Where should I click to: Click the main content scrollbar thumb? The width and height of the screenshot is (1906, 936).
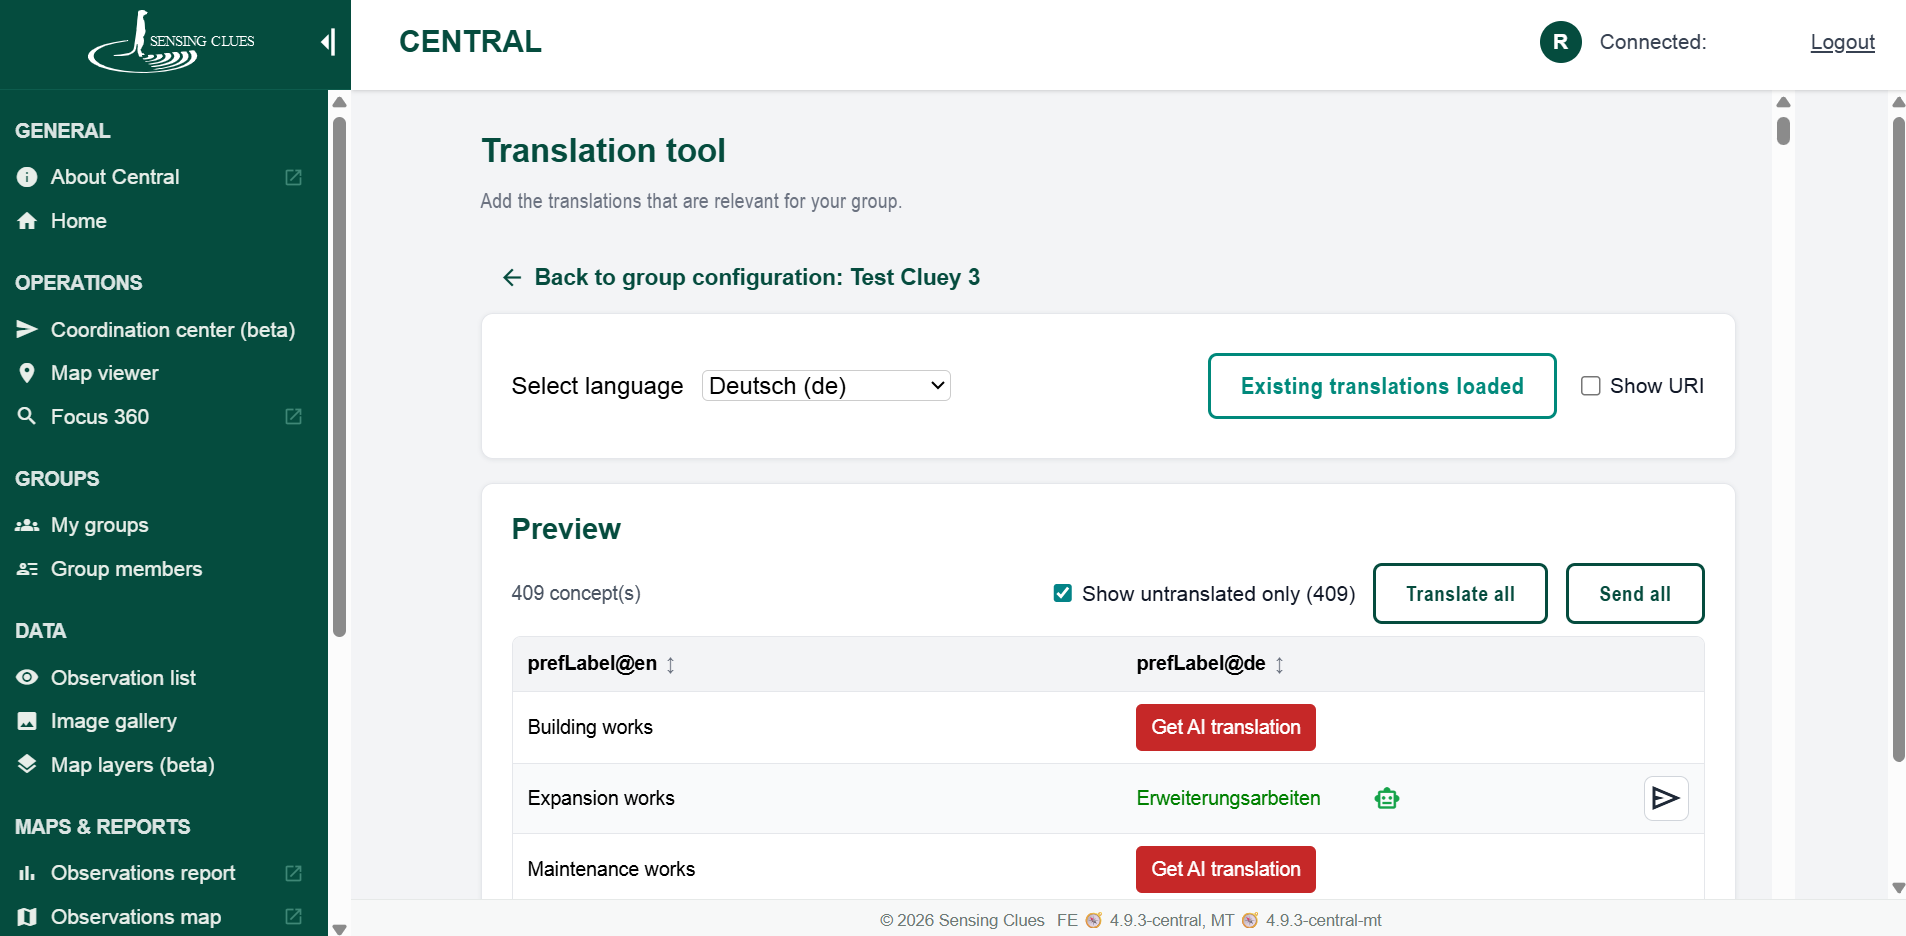pos(1783,131)
